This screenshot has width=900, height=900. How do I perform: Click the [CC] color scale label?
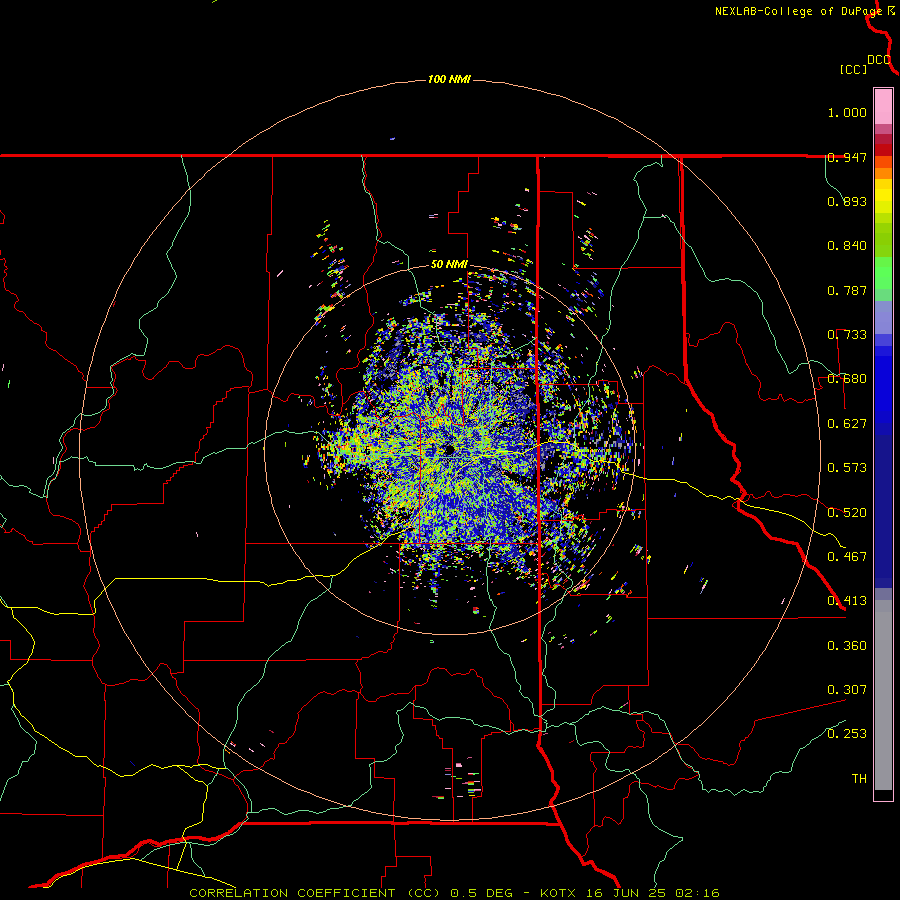pos(854,69)
